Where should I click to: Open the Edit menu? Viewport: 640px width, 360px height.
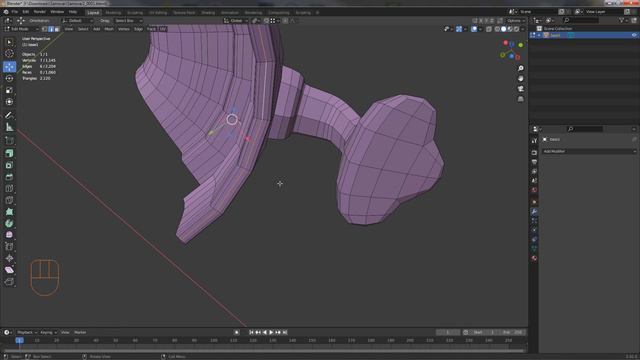[26, 12]
